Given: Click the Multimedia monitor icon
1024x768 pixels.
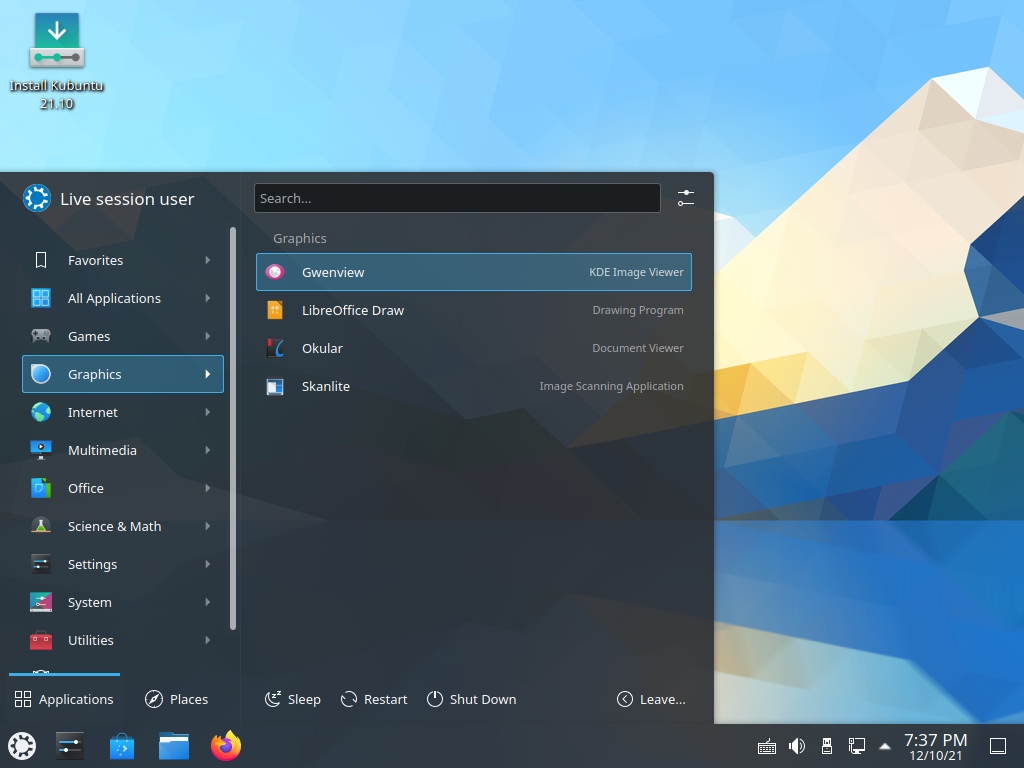Looking at the screenshot, I should 40,450.
